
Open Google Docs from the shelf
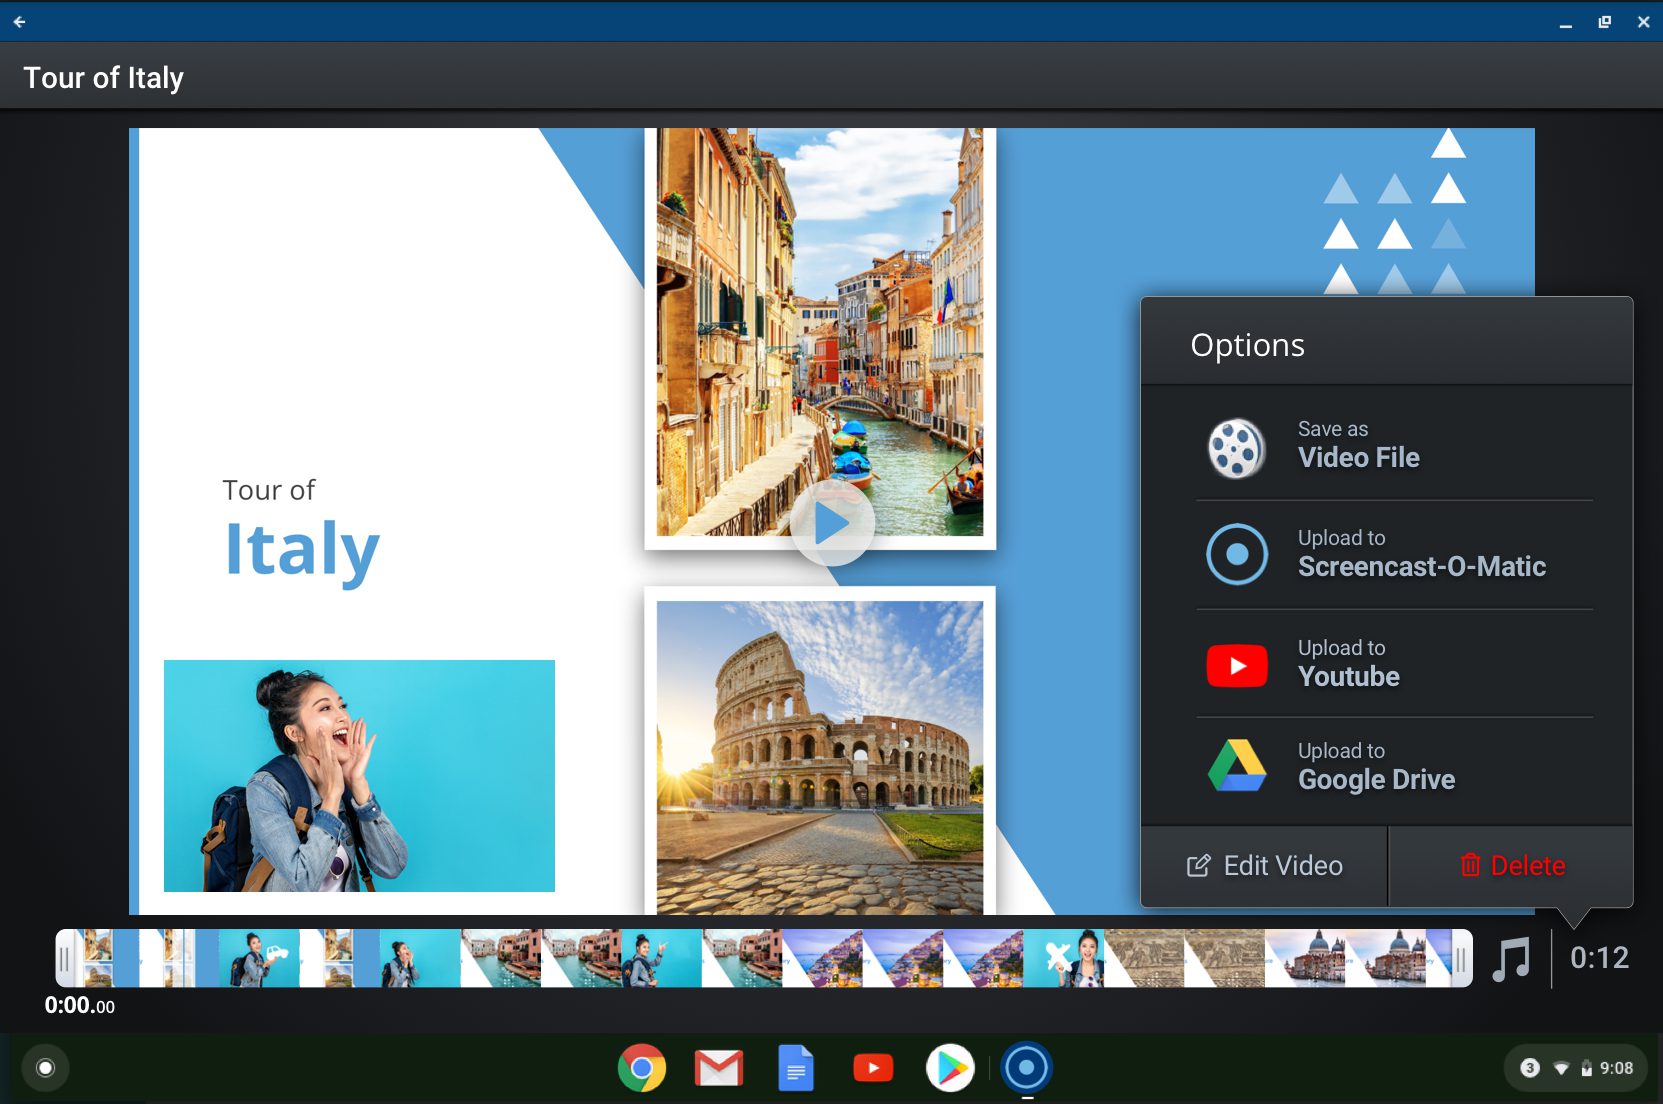click(795, 1067)
